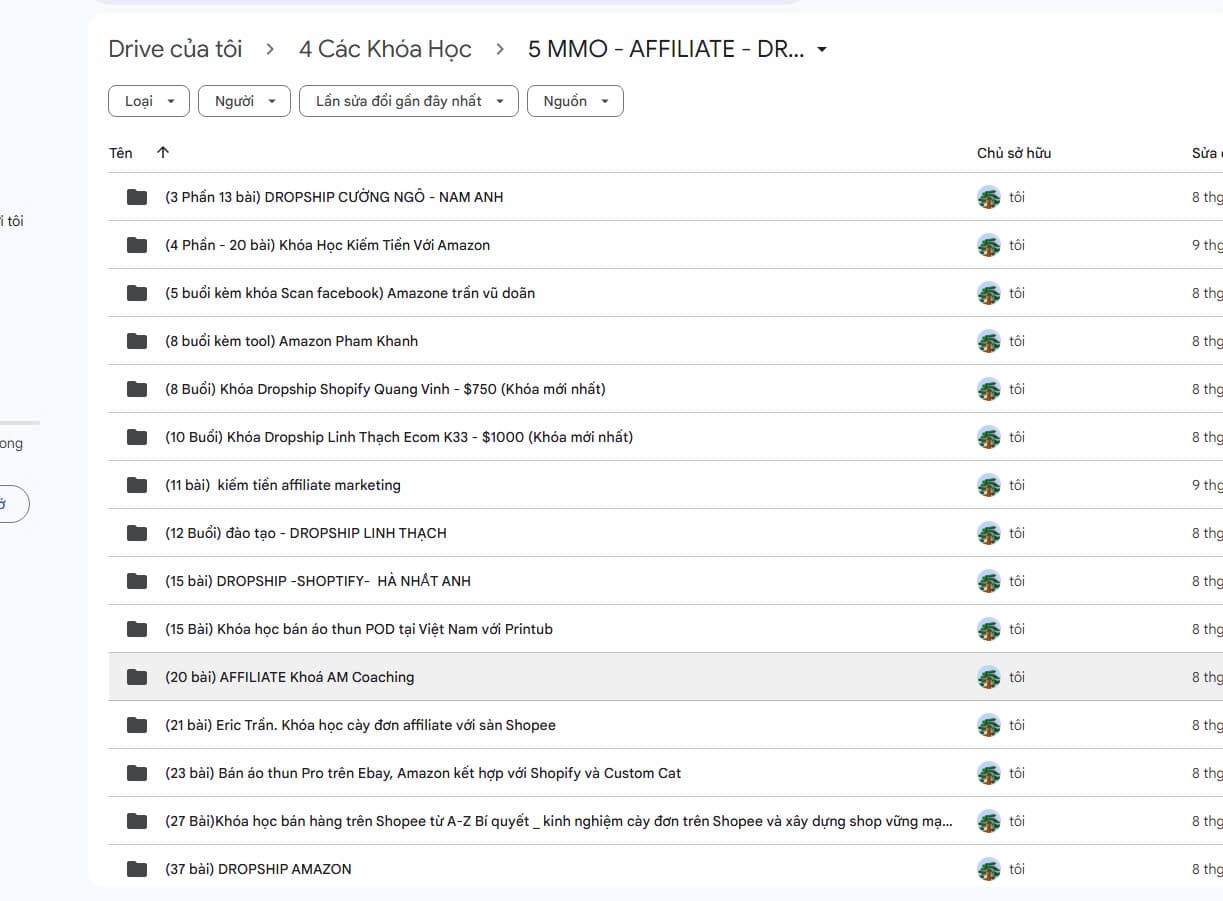Click owner avatar in kiếm tiền affiliate marketing row
The image size is (1223, 901).
tap(989, 485)
